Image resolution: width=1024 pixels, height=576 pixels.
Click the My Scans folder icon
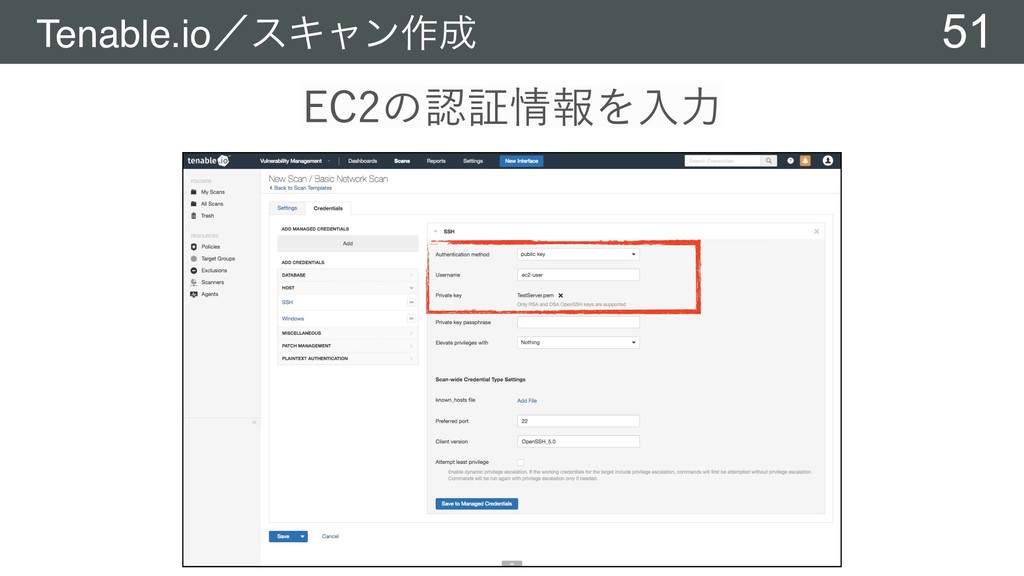[x=193, y=192]
